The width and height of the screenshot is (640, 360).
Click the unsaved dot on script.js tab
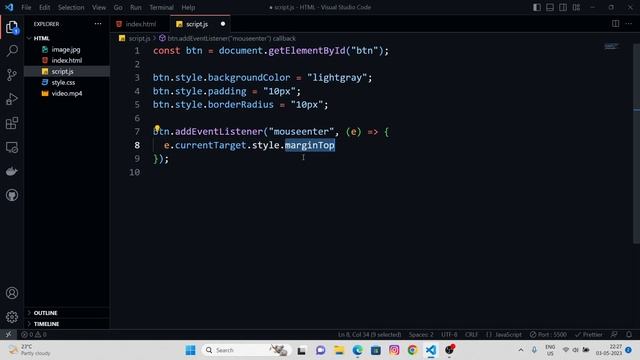pos(223,24)
